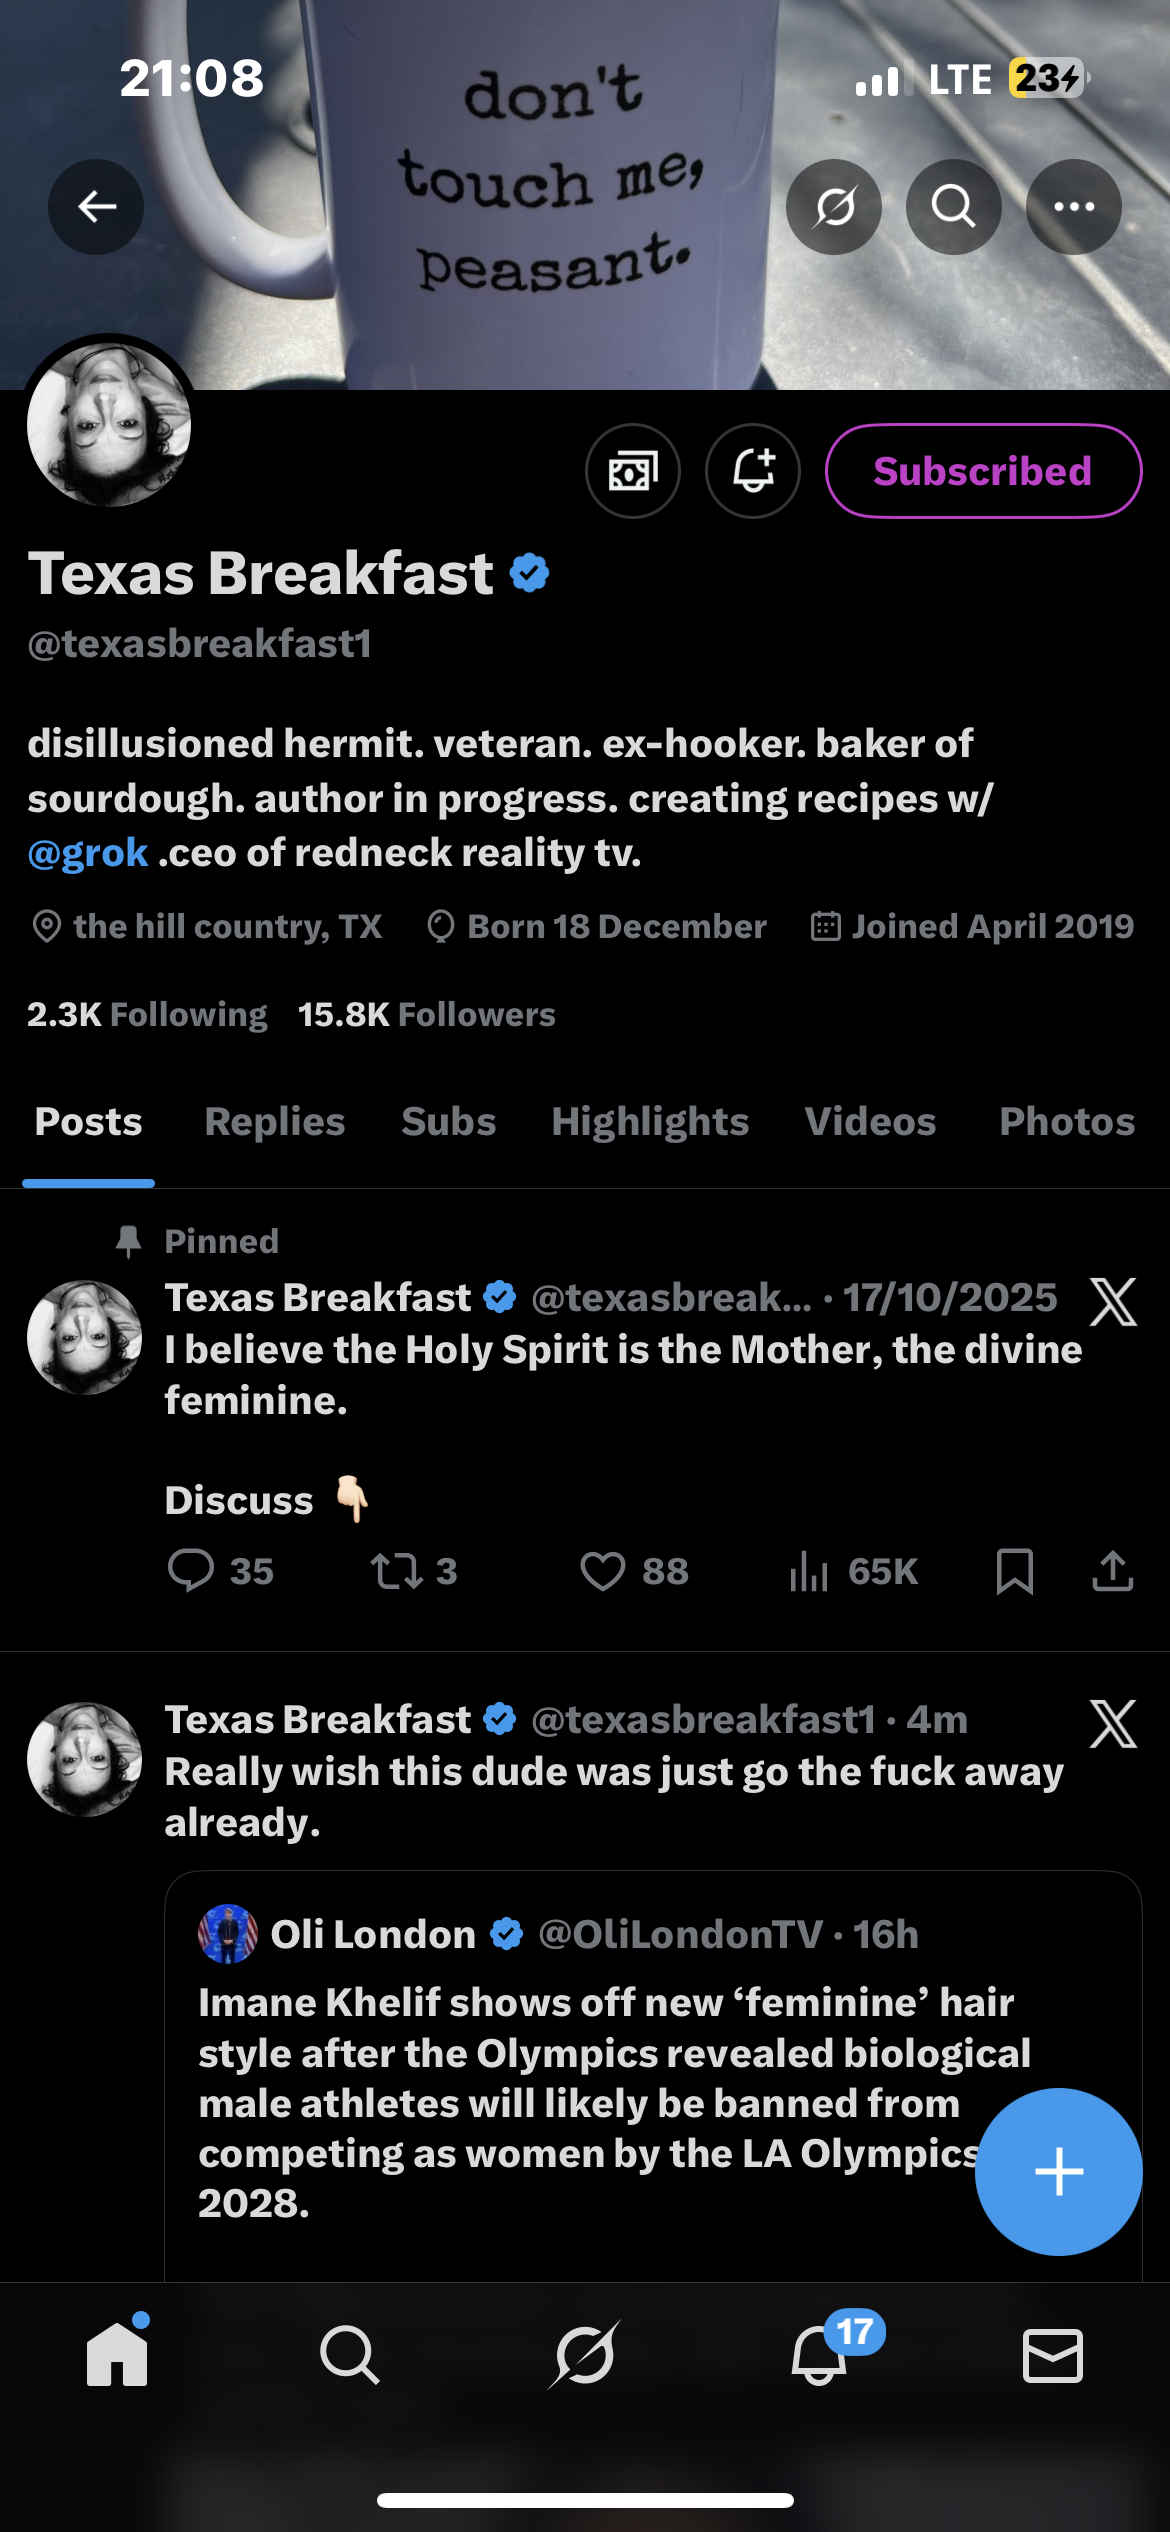Tap the tip money icon
Viewport: 1170px width, 2532px height.
click(x=633, y=471)
